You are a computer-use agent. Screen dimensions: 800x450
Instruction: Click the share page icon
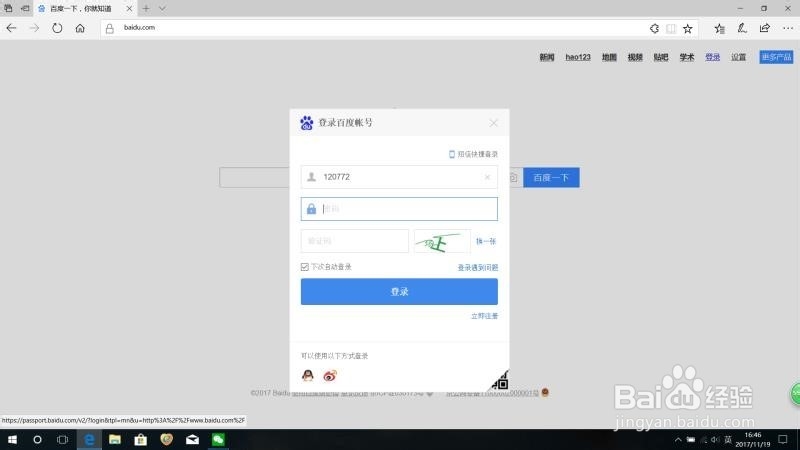(x=764, y=29)
